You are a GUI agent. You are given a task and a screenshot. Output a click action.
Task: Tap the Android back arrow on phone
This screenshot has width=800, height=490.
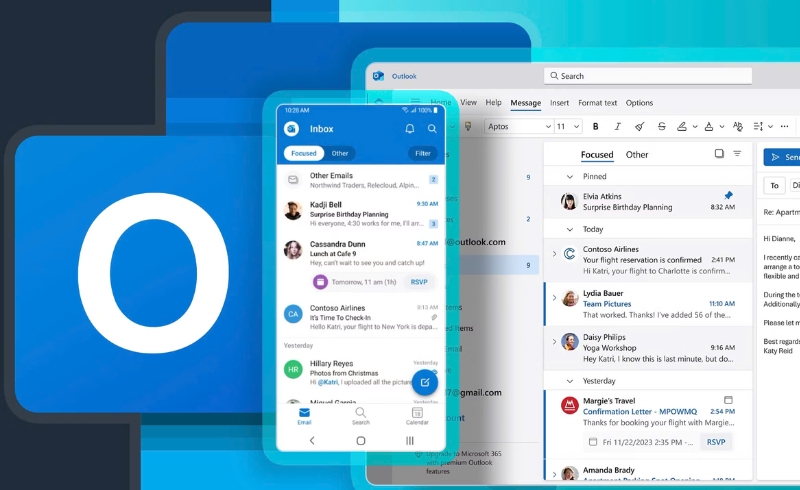[312, 440]
